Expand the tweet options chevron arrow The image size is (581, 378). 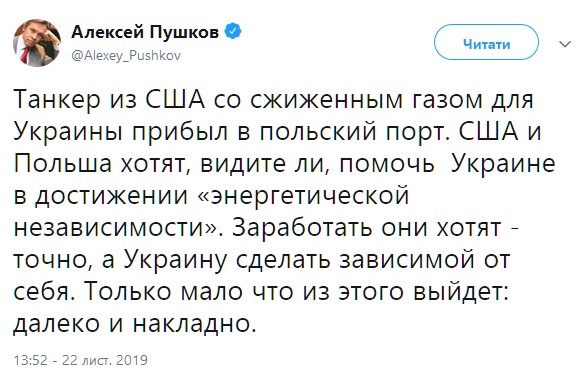[x=565, y=44]
